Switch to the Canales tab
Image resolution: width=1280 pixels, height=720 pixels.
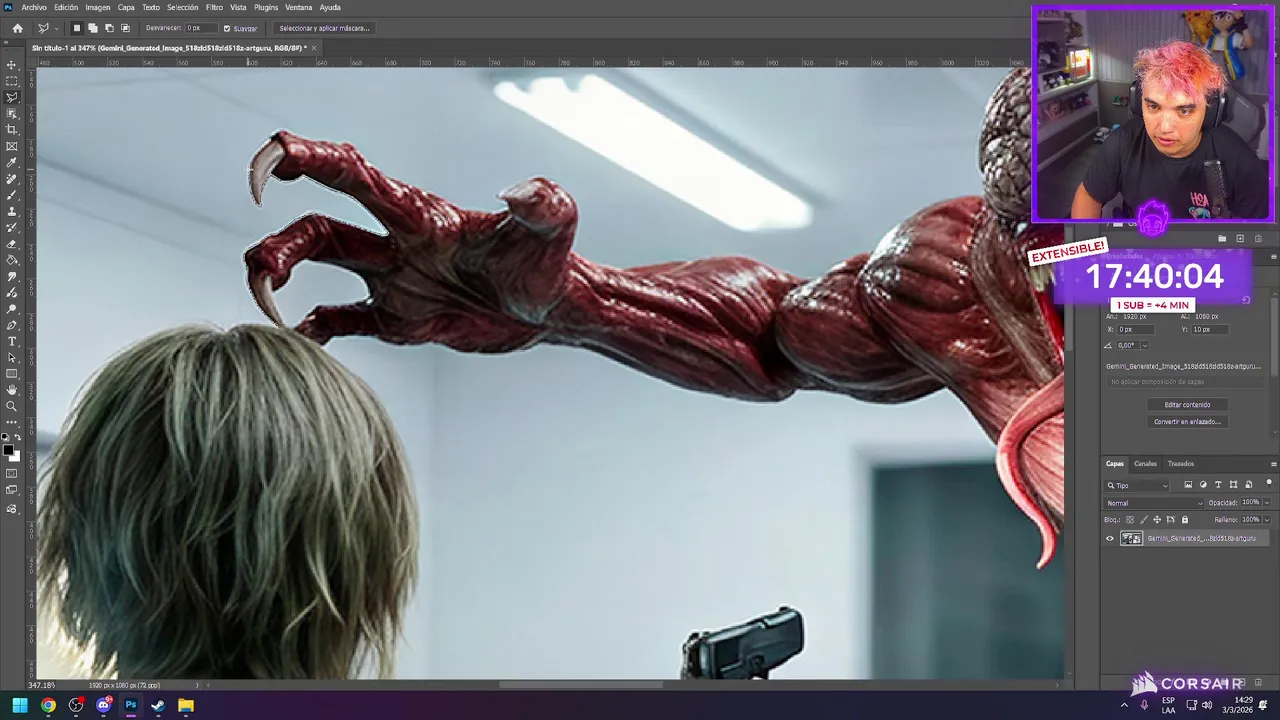[x=1145, y=464]
